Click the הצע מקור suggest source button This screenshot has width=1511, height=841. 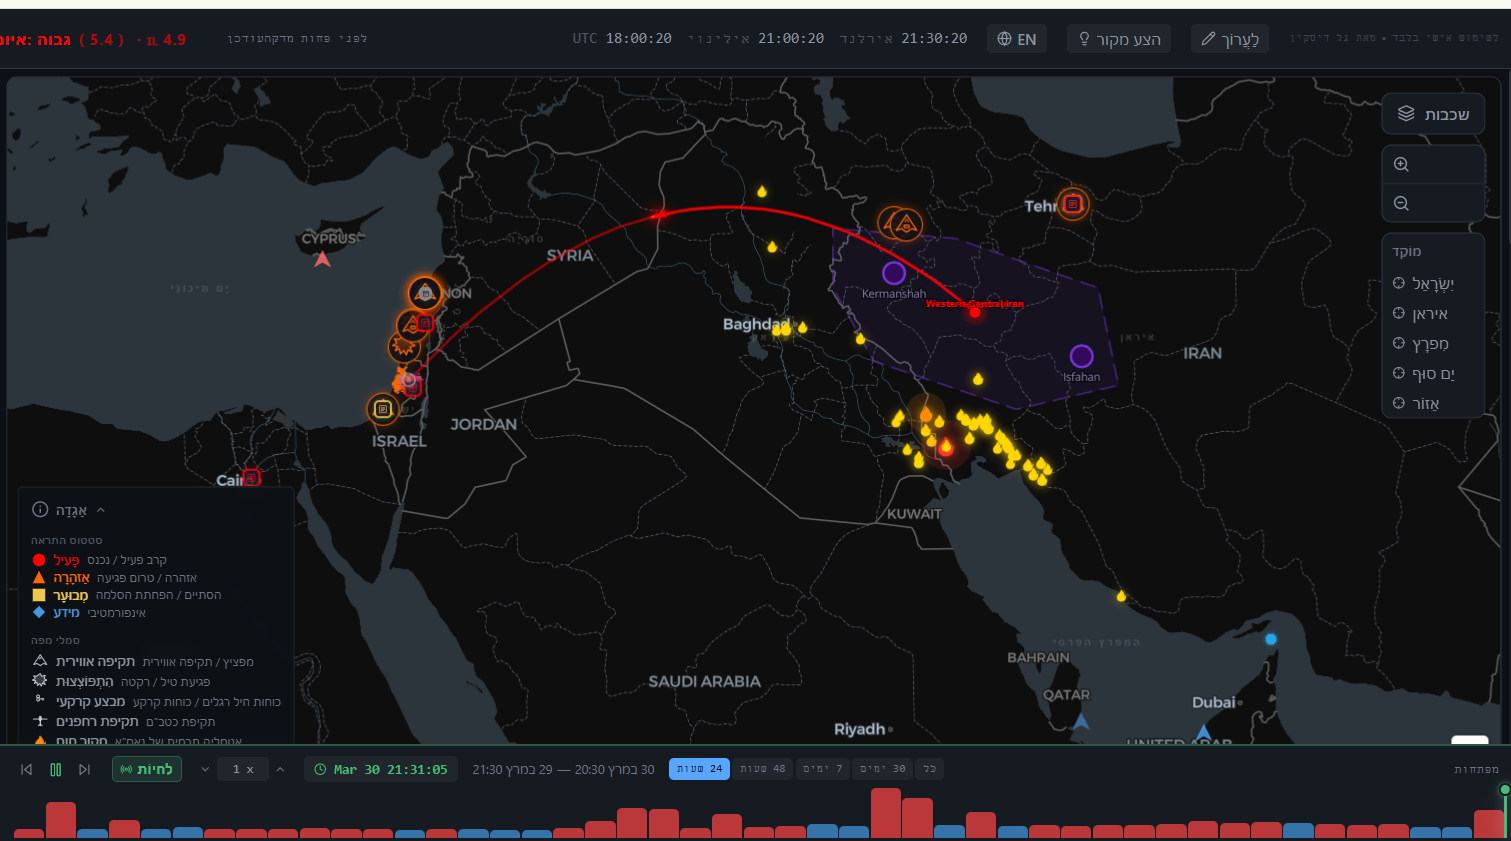[x=1119, y=39]
